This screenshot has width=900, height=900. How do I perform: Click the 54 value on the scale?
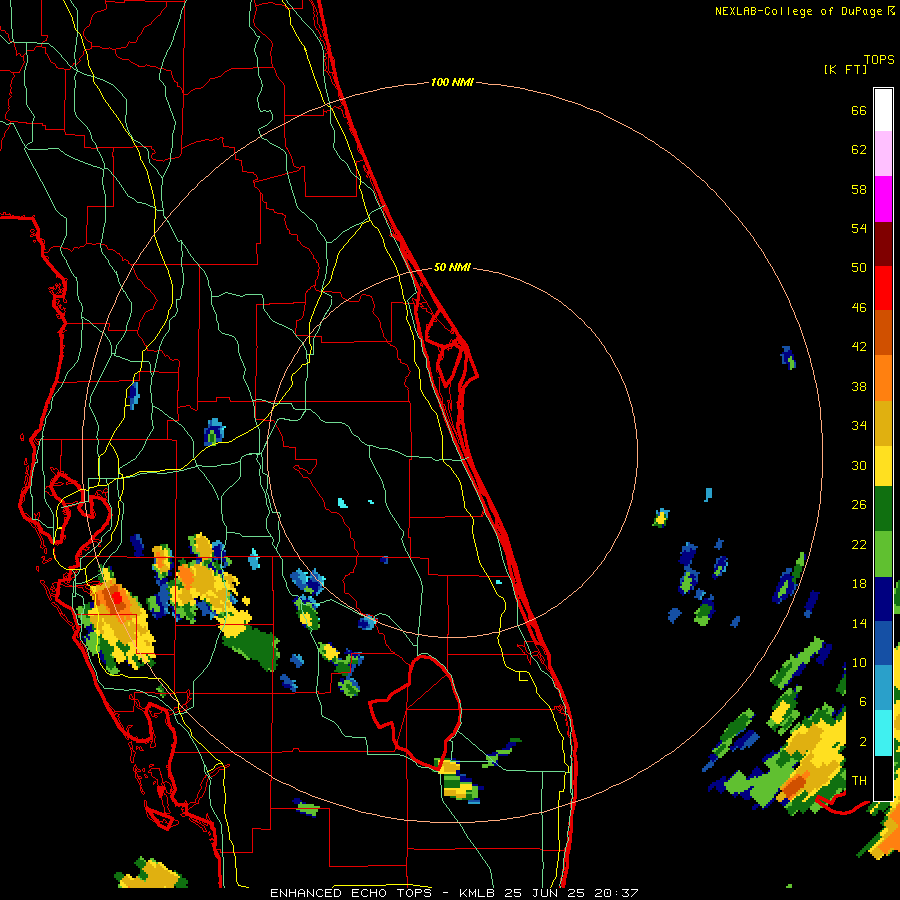[x=859, y=228]
